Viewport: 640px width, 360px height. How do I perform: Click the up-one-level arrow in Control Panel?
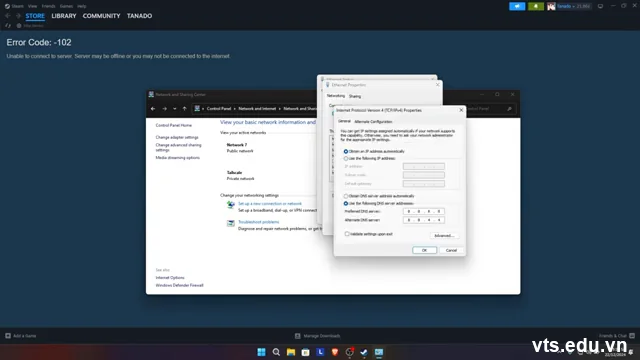point(184,109)
